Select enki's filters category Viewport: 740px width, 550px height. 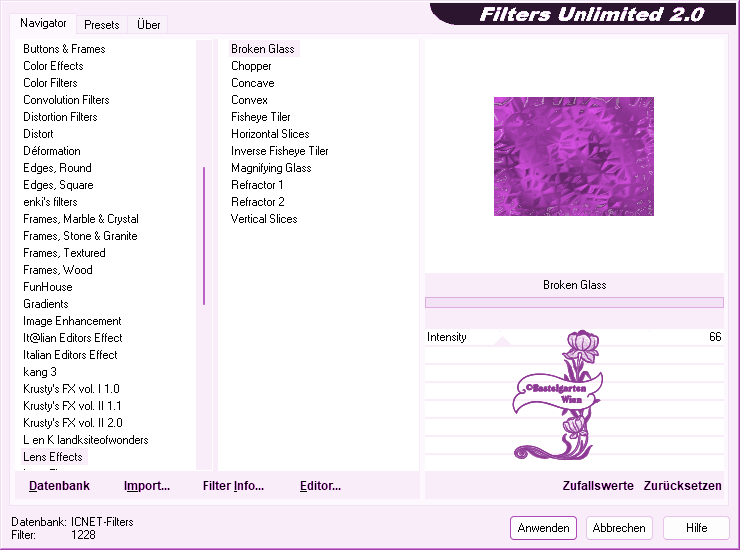tap(50, 202)
